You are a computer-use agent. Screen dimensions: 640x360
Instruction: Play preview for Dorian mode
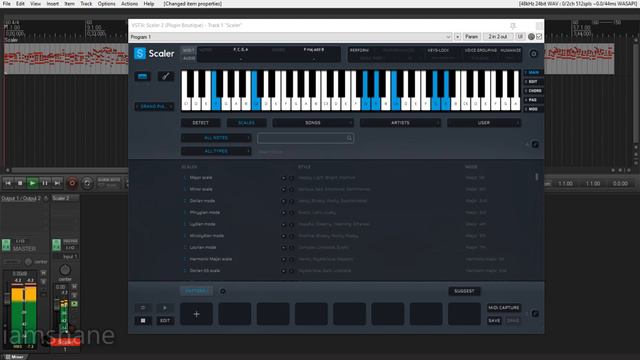284,201
